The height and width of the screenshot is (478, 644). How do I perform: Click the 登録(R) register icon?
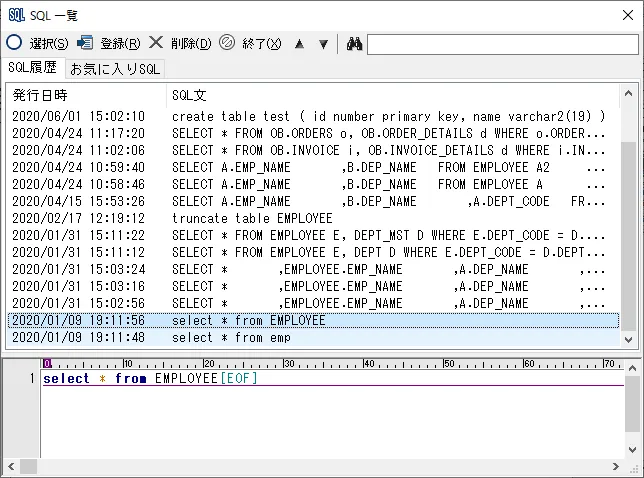85,42
